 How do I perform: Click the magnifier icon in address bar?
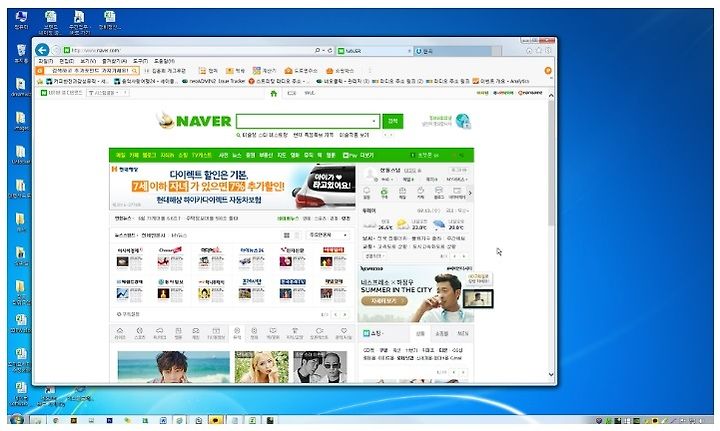(x=317, y=50)
